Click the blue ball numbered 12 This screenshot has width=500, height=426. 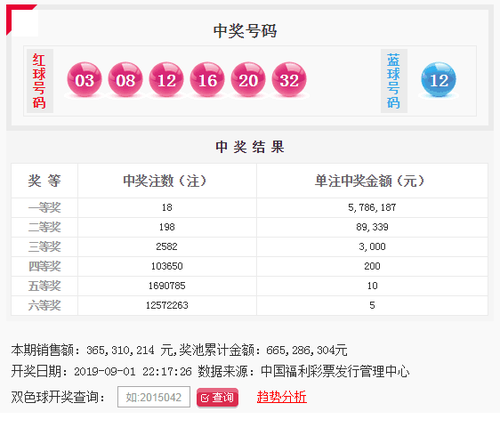pos(439,79)
